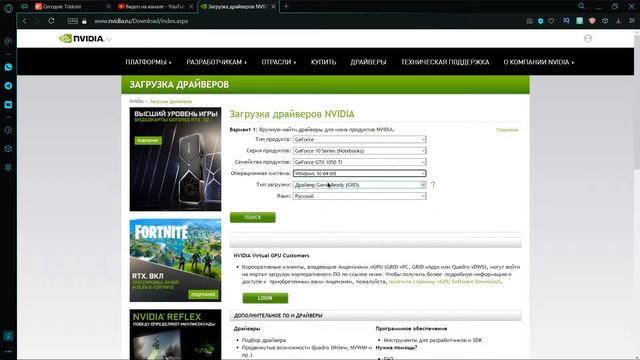Click the NVIDIA breadcrumb link
This screenshot has height=360, width=640.
coord(136,101)
